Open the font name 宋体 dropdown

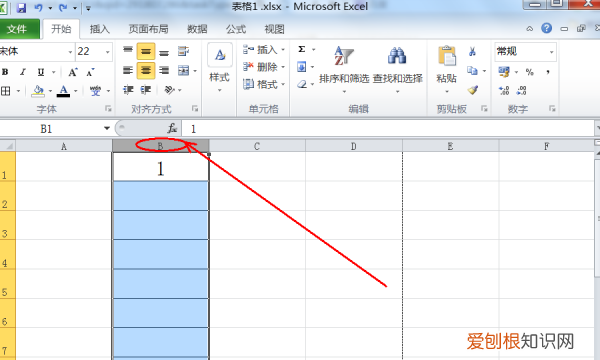pyautogui.click(x=70, y=52)
